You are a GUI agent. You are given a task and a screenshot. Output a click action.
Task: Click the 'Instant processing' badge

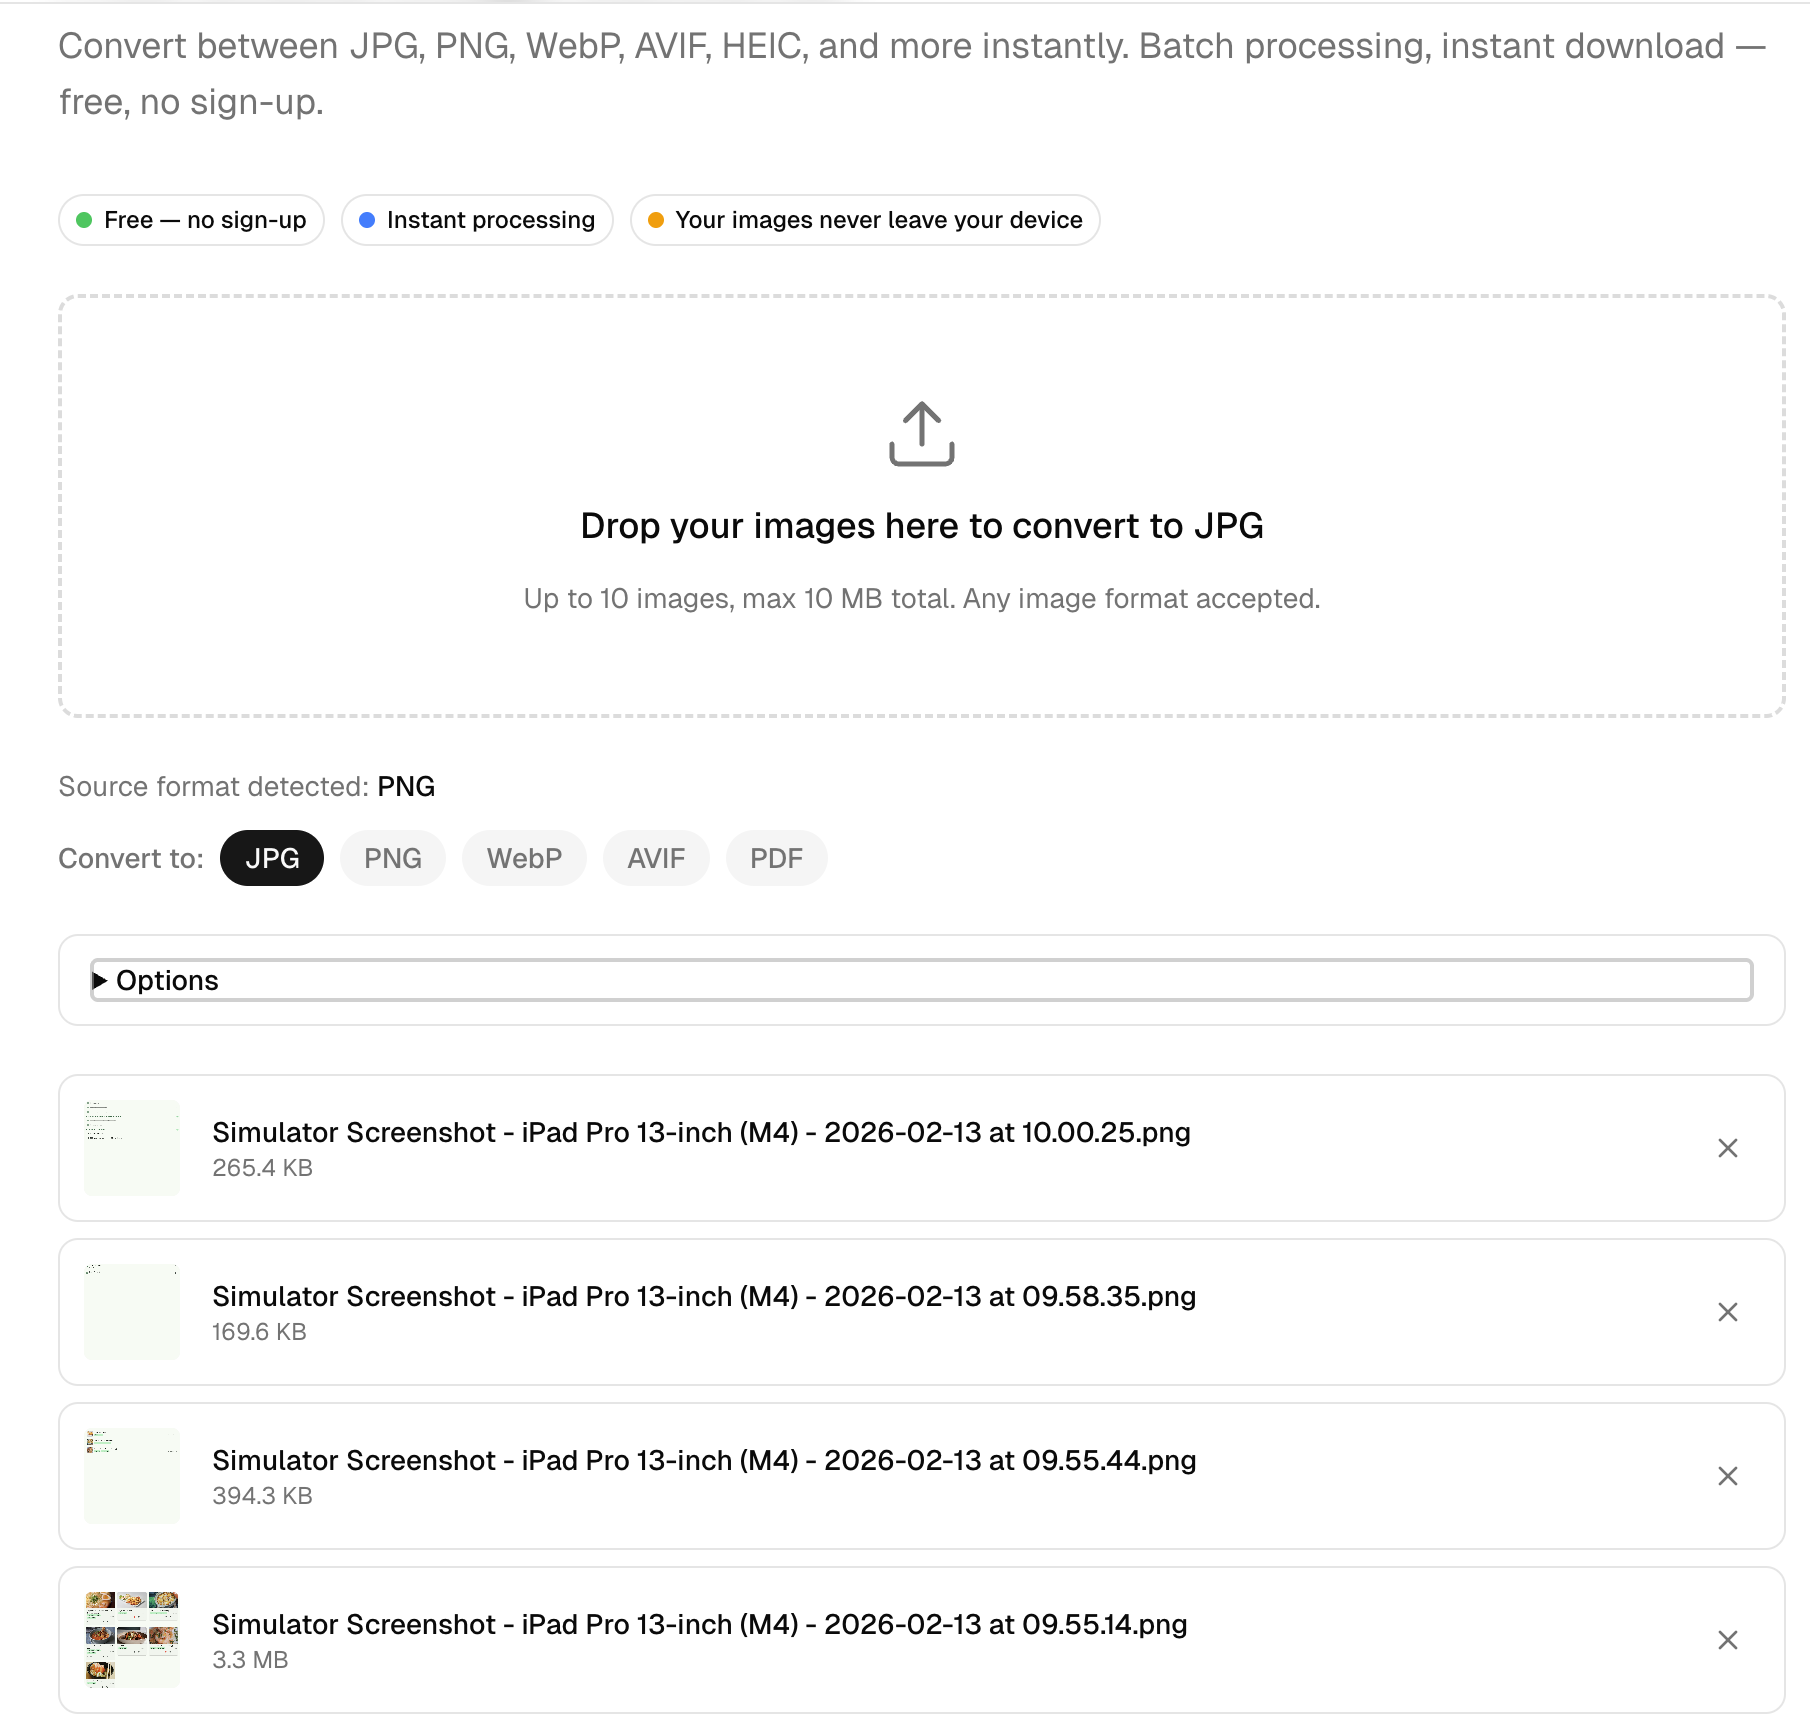pos(477,220)
